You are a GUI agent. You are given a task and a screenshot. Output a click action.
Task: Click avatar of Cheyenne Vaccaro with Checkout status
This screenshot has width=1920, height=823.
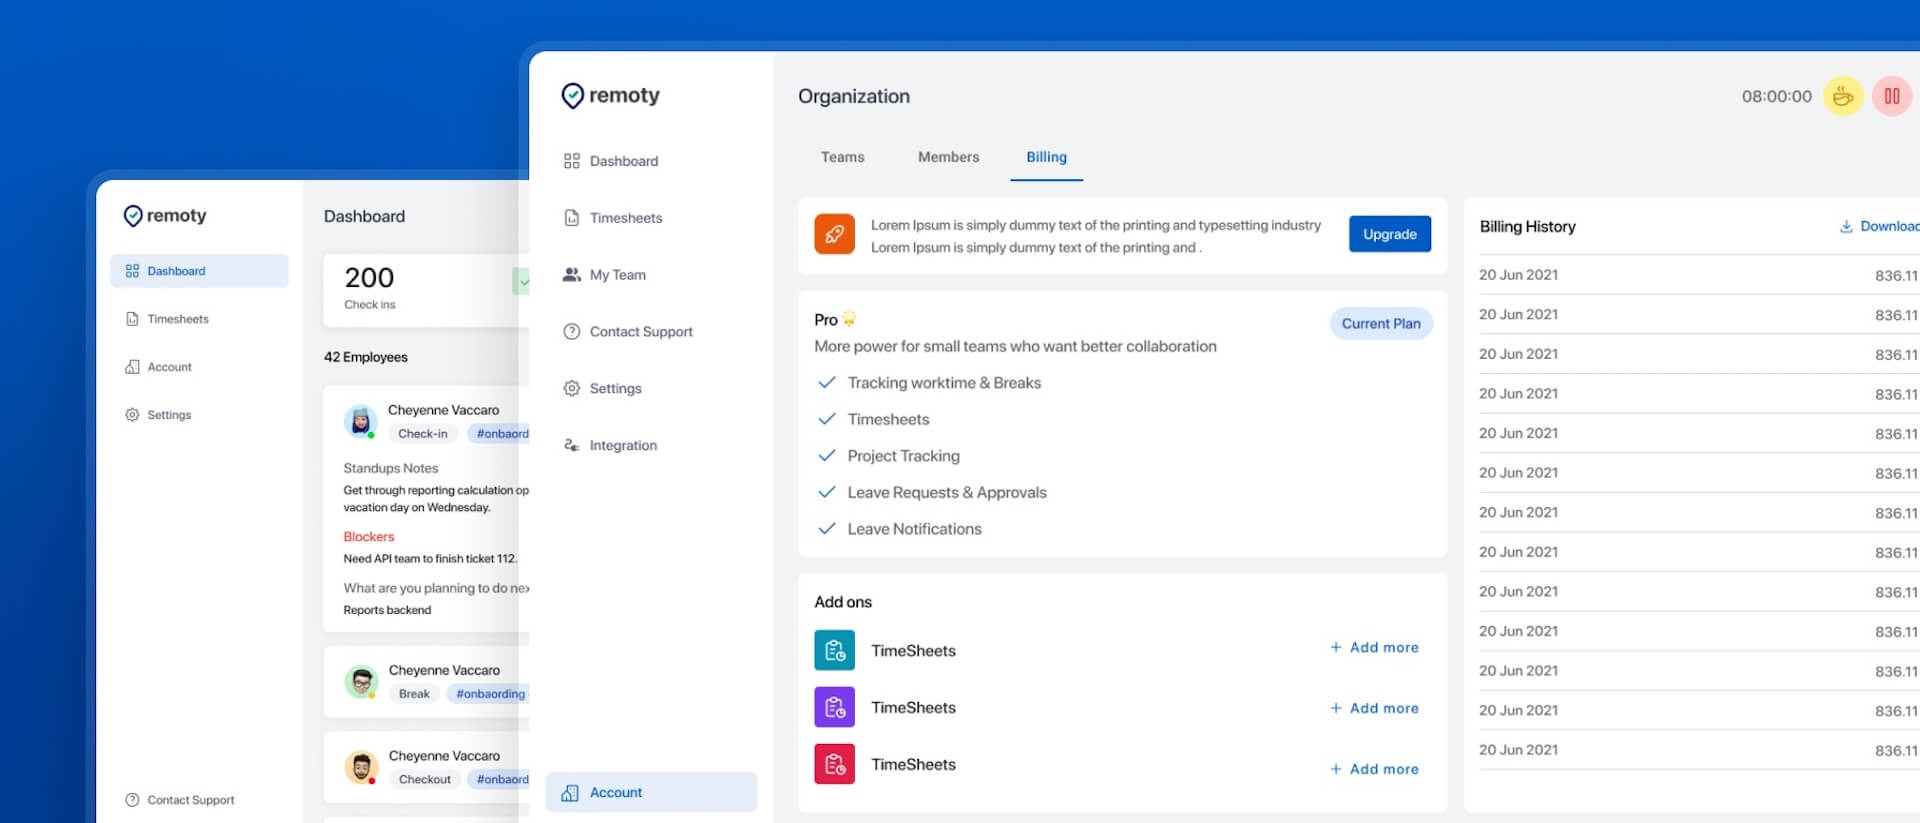click(x=361, y=767)
